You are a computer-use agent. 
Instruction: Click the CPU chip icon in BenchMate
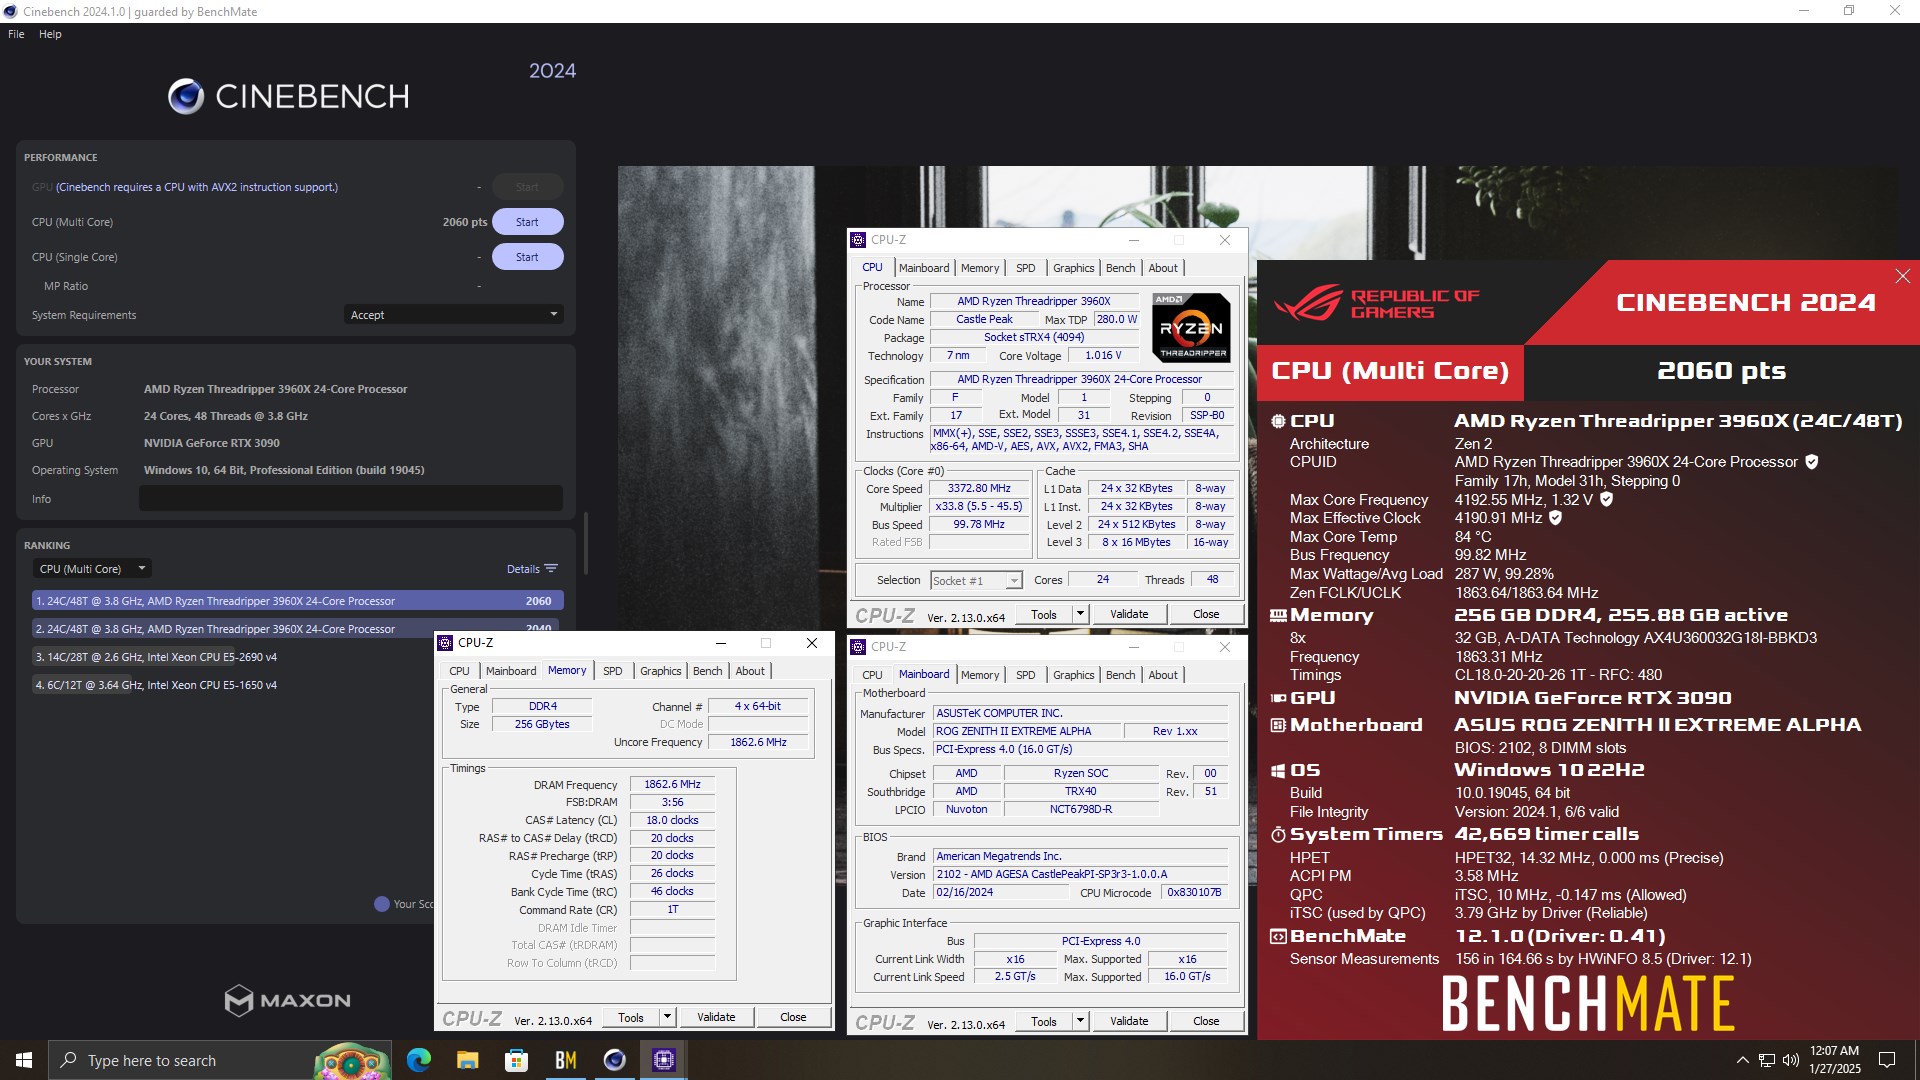1278,421
